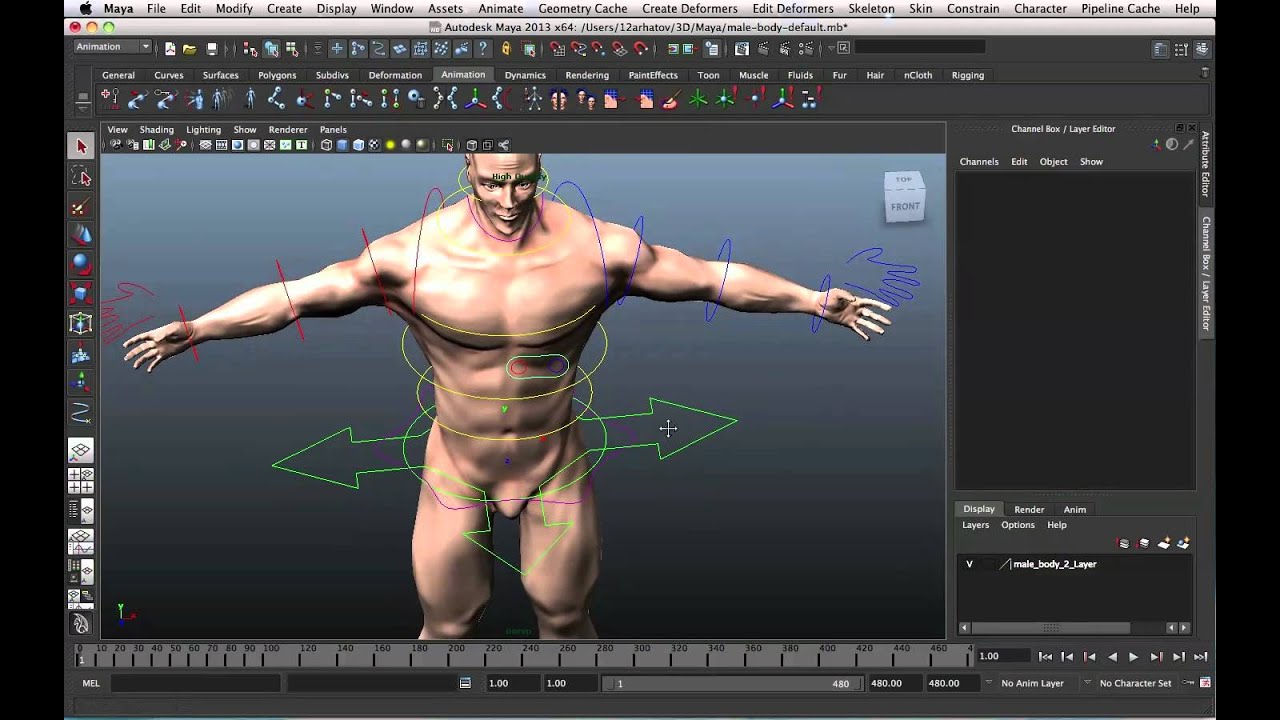Open the viewport Lighting menu
This screenshot has width=1280, height=720.
click(x=203, y=129)
